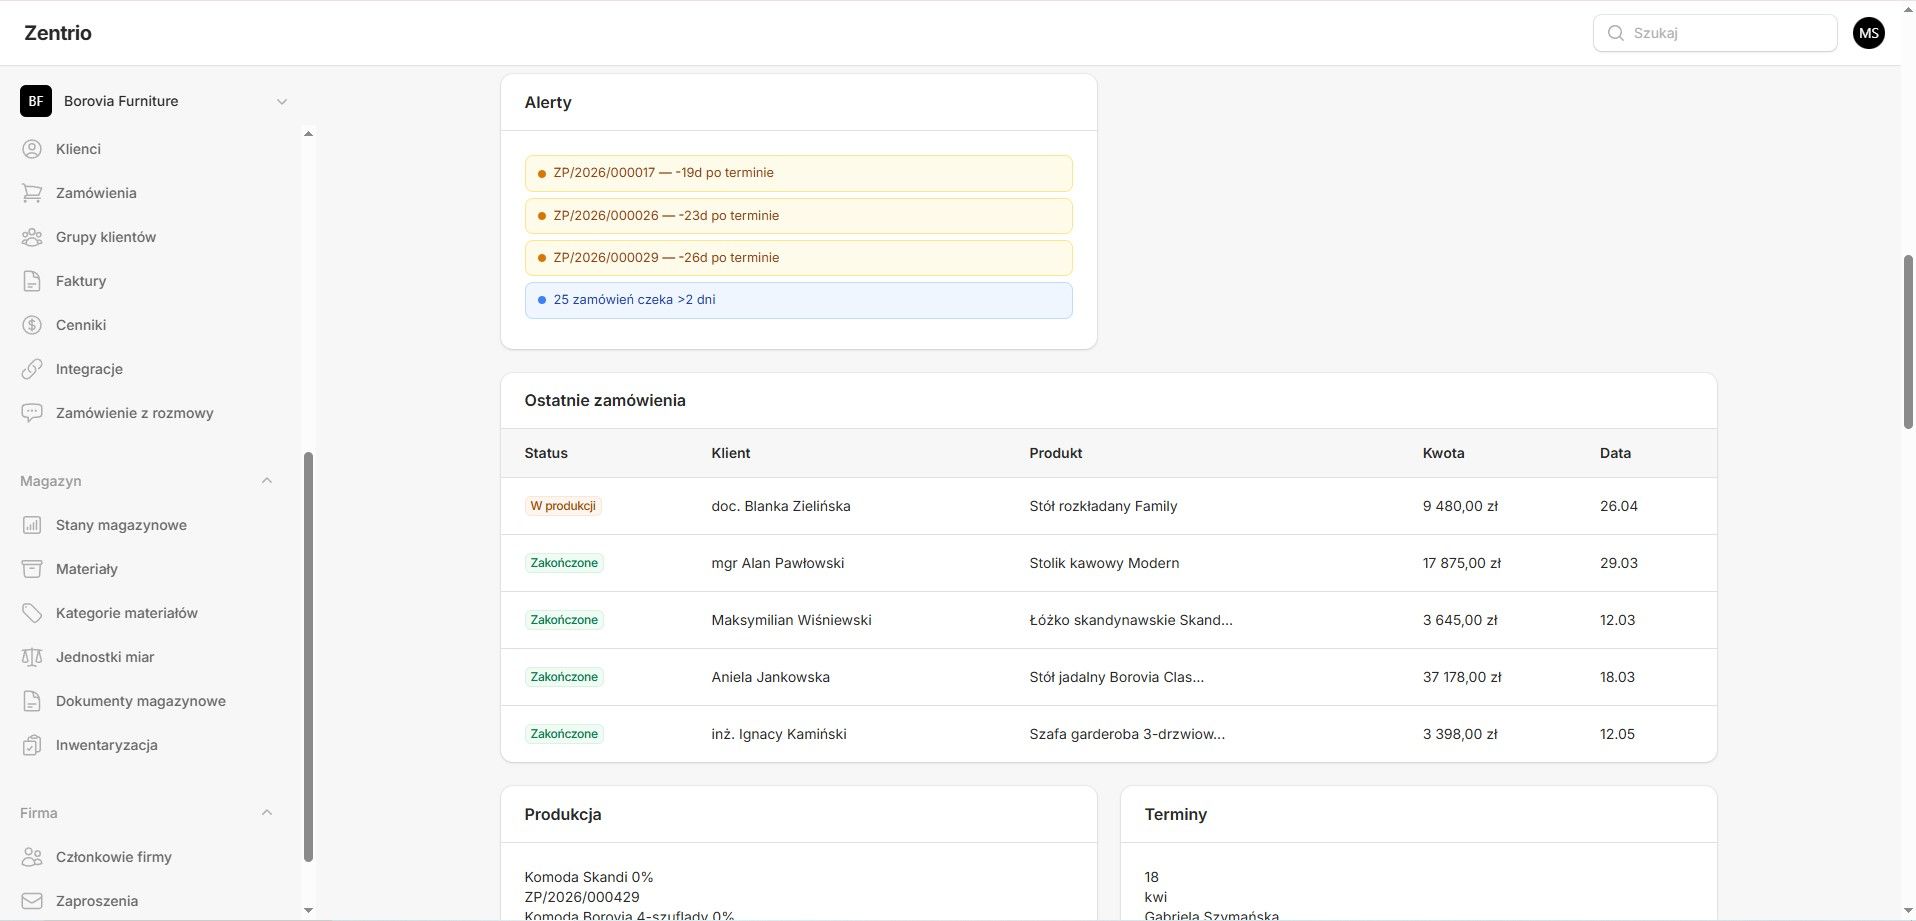Open the MS user avatar menu
This screenshot has height=921, width=1916.
pyautogui.click(x=1868, y=33)
